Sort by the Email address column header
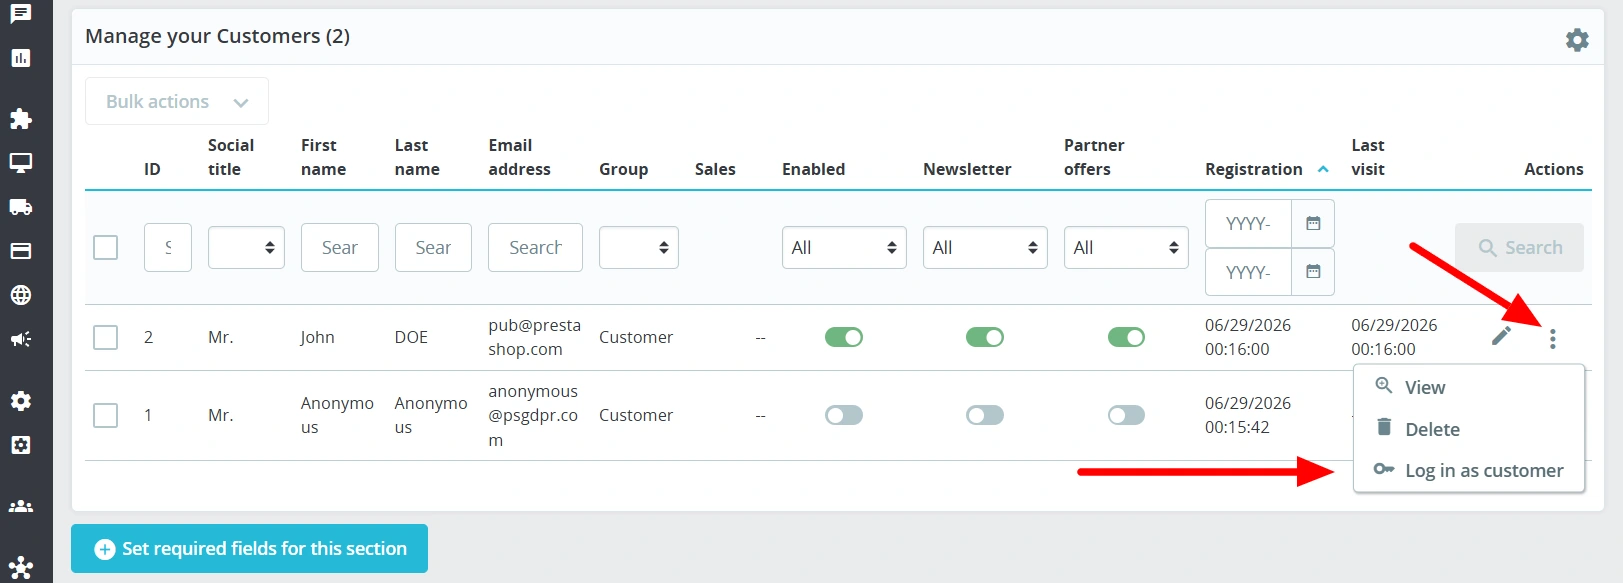1623x583 pixels. point(519,157)
